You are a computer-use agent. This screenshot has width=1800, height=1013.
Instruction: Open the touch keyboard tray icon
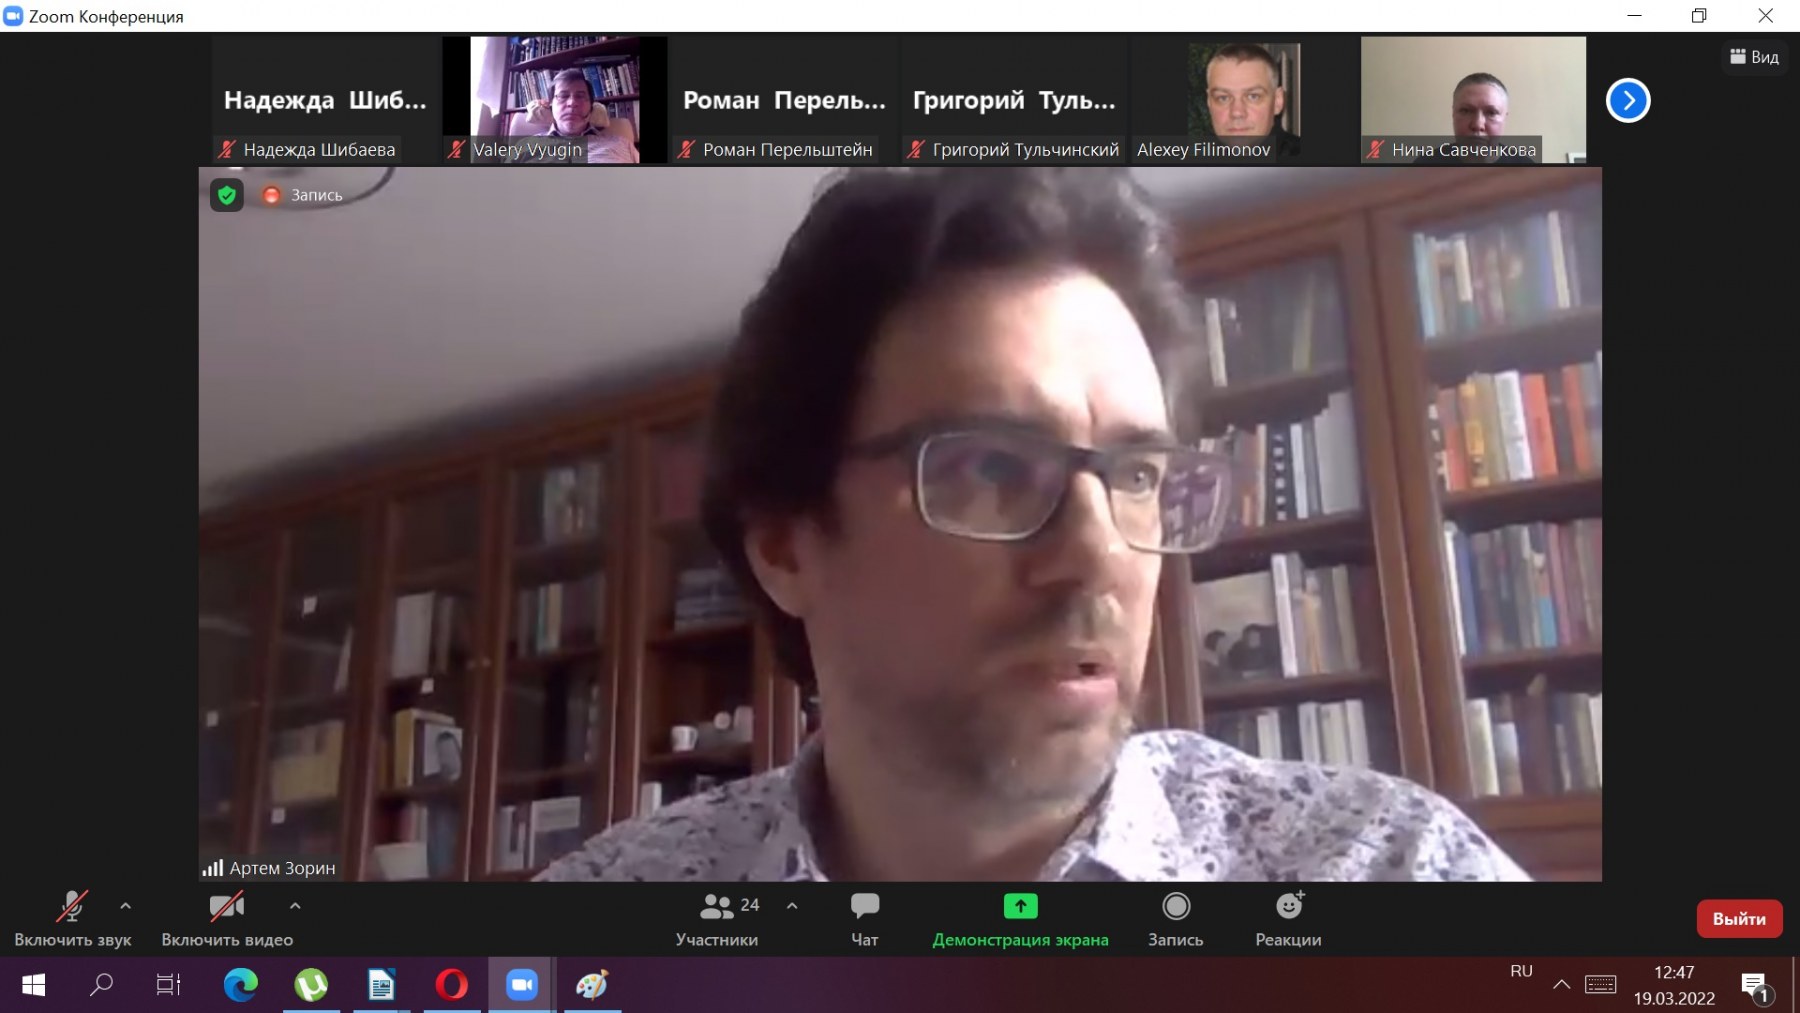point(1600,985)
